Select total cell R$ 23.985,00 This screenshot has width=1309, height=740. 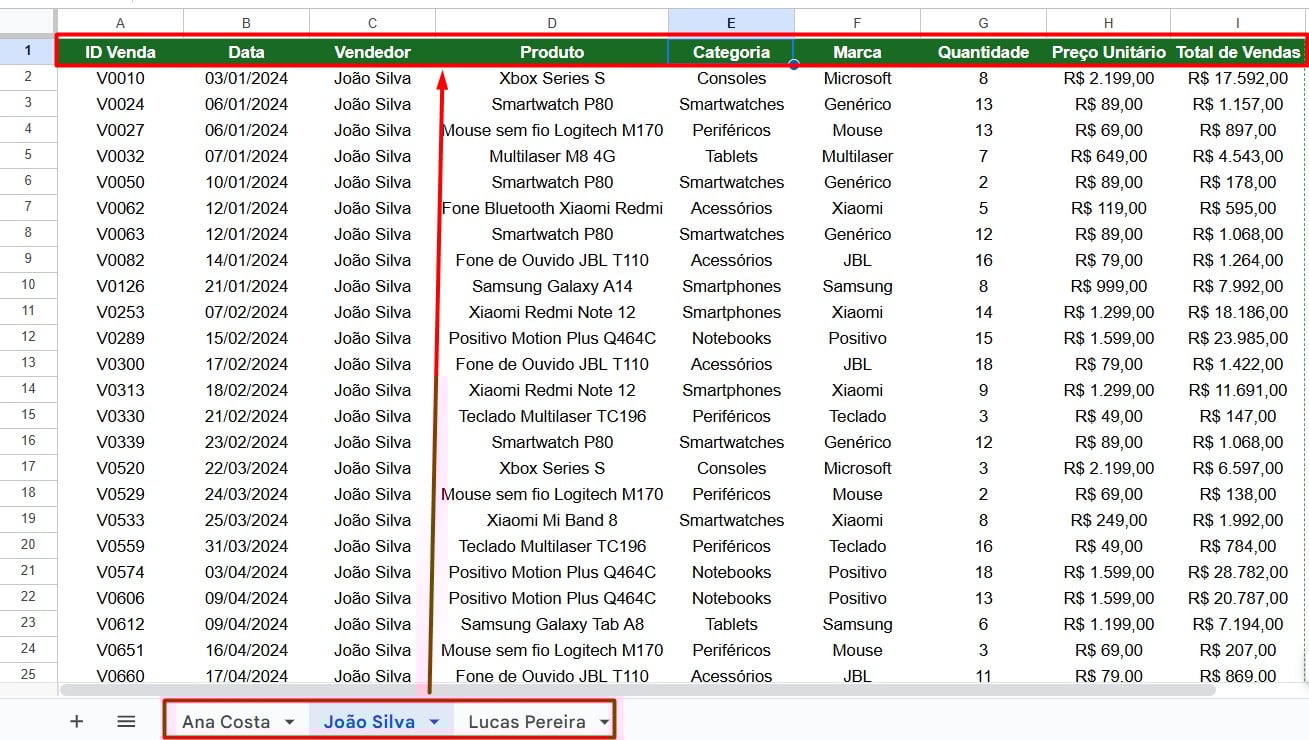(1238, 338)
